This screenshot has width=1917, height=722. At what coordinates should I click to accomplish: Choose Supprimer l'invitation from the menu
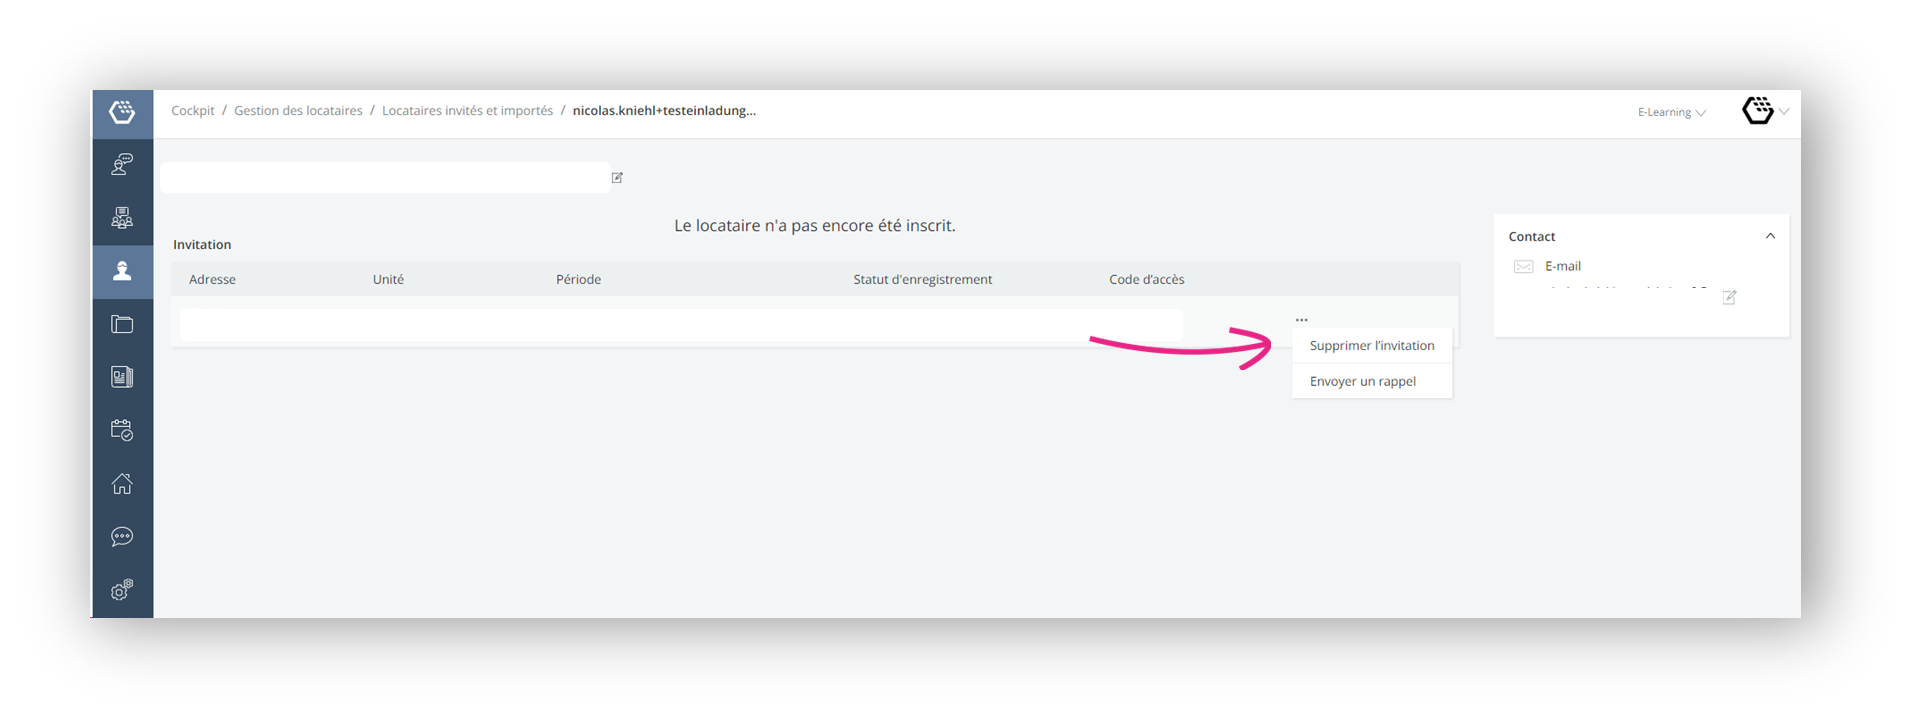(x=1372, y=346)
